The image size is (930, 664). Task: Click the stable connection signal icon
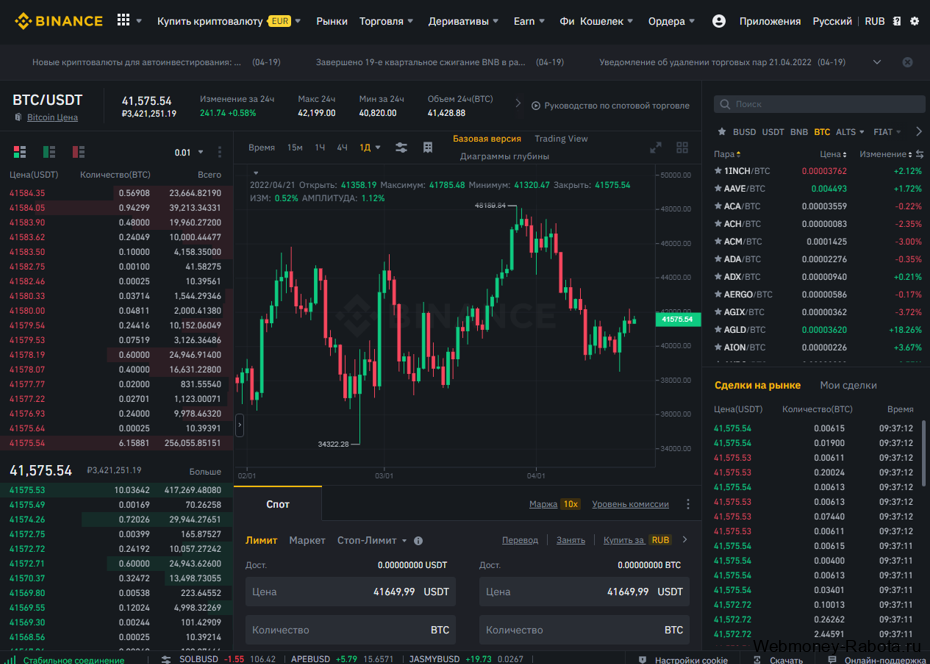11,659
